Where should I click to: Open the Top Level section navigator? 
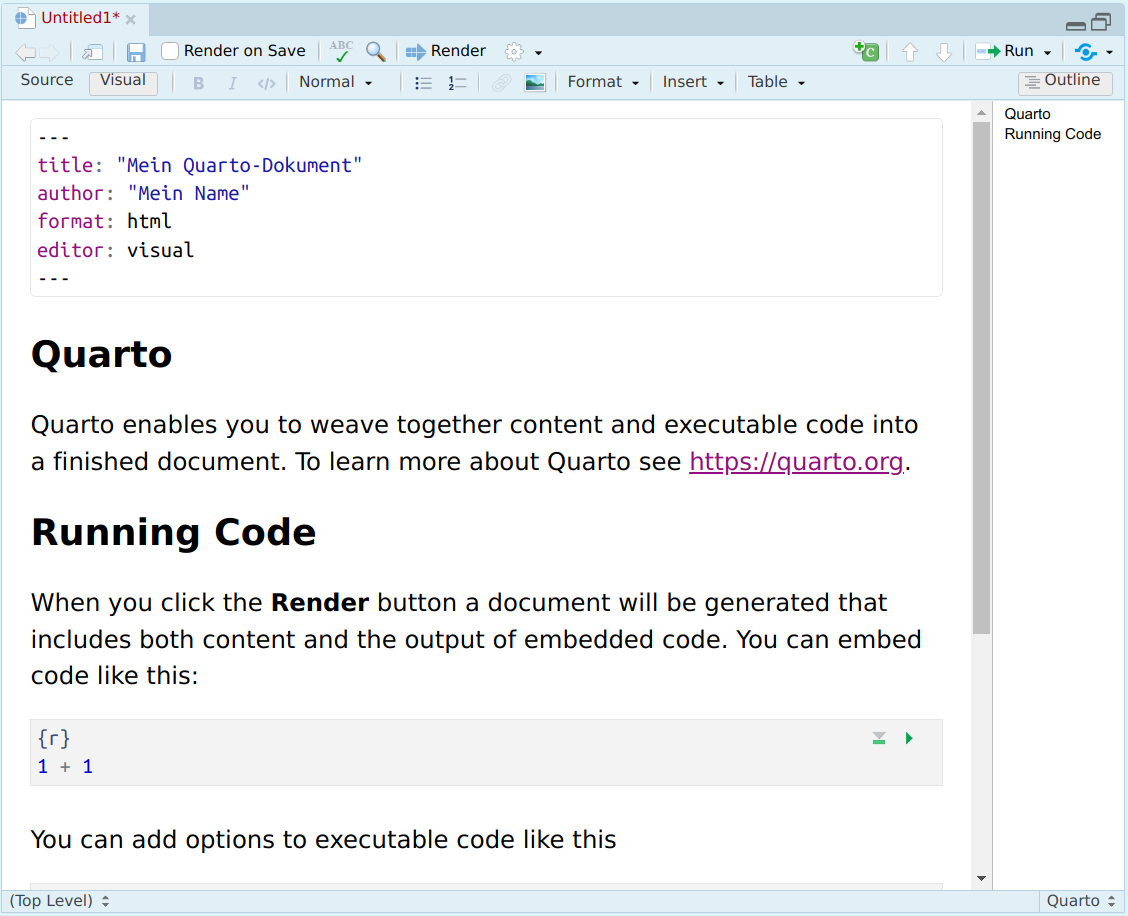[59, 901]
